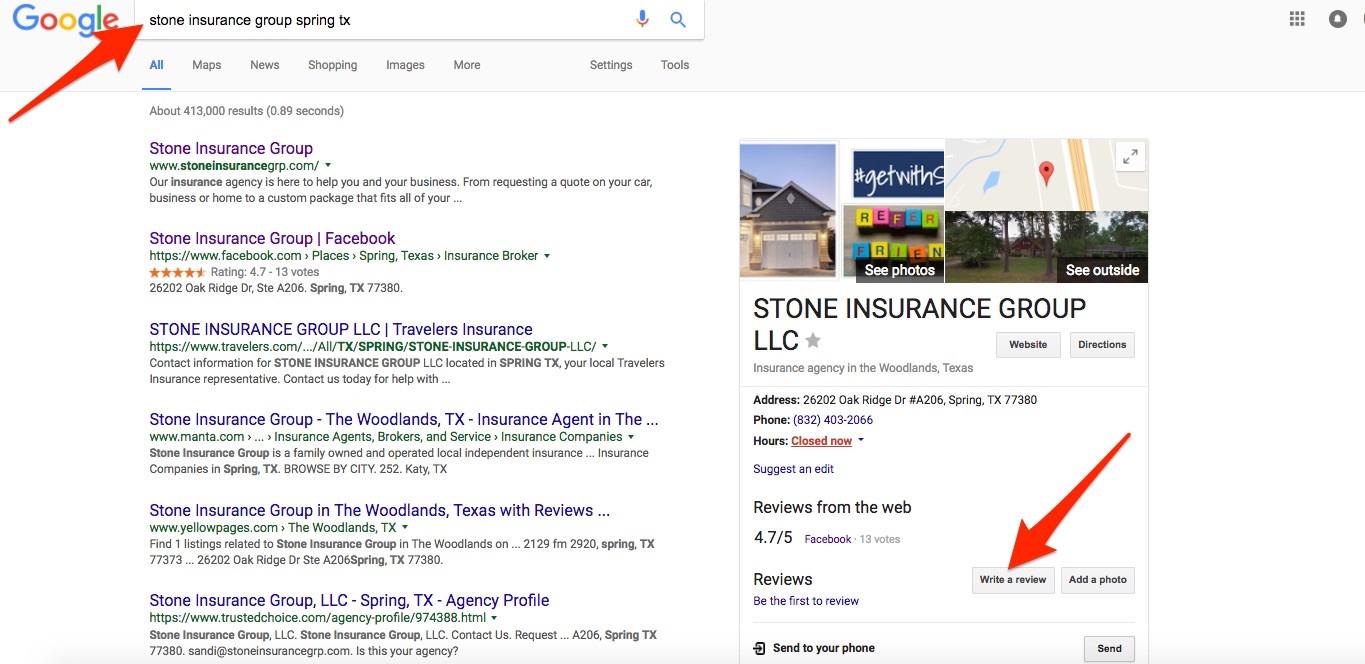
Task: Open dropdown arrow beside trustedchoice.com result URL
Action: coord(494,618)
